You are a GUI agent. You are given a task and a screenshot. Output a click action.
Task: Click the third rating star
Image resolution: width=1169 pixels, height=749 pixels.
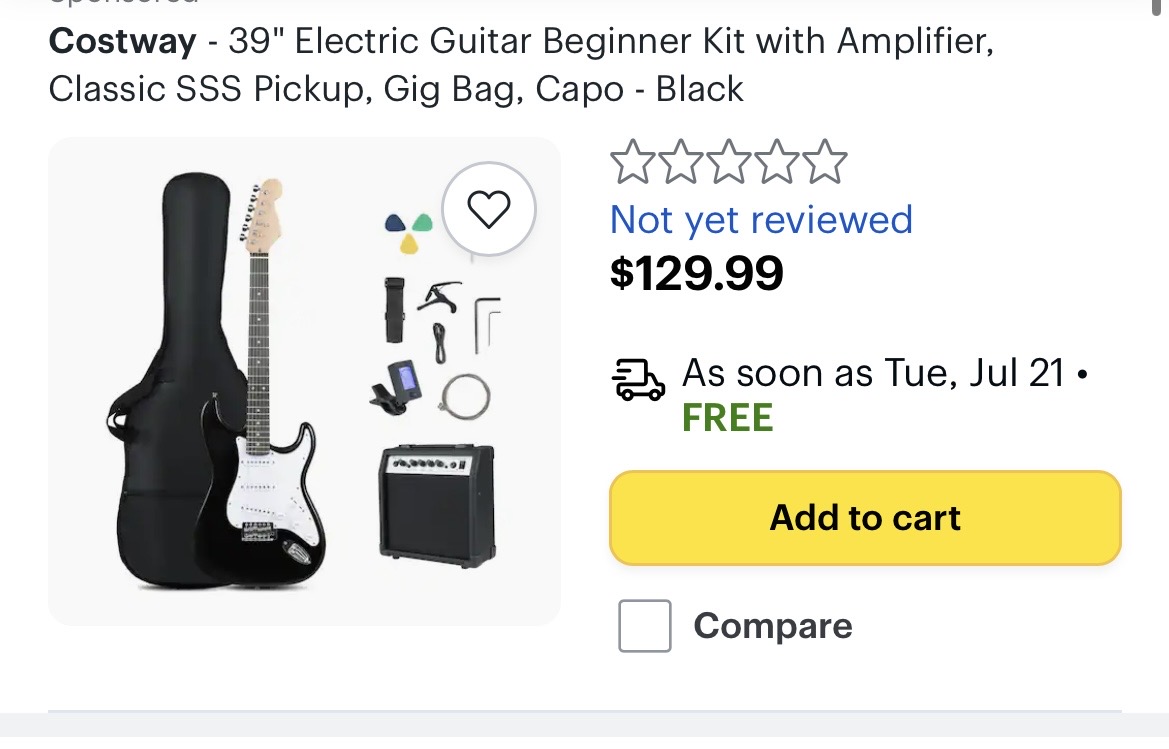tap(728, 162)
